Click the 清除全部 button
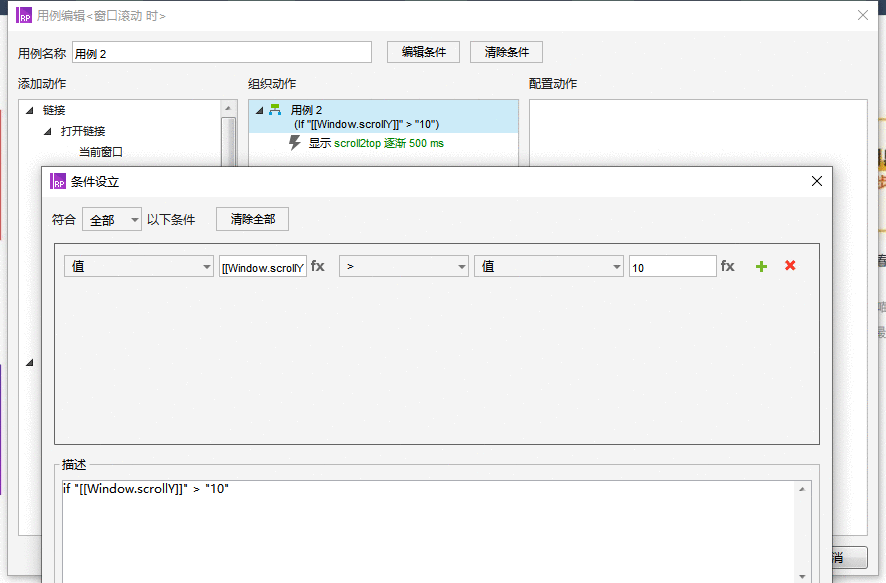This screenshot has height=583, width=886. pyautogui.click(x=253, y=219)
